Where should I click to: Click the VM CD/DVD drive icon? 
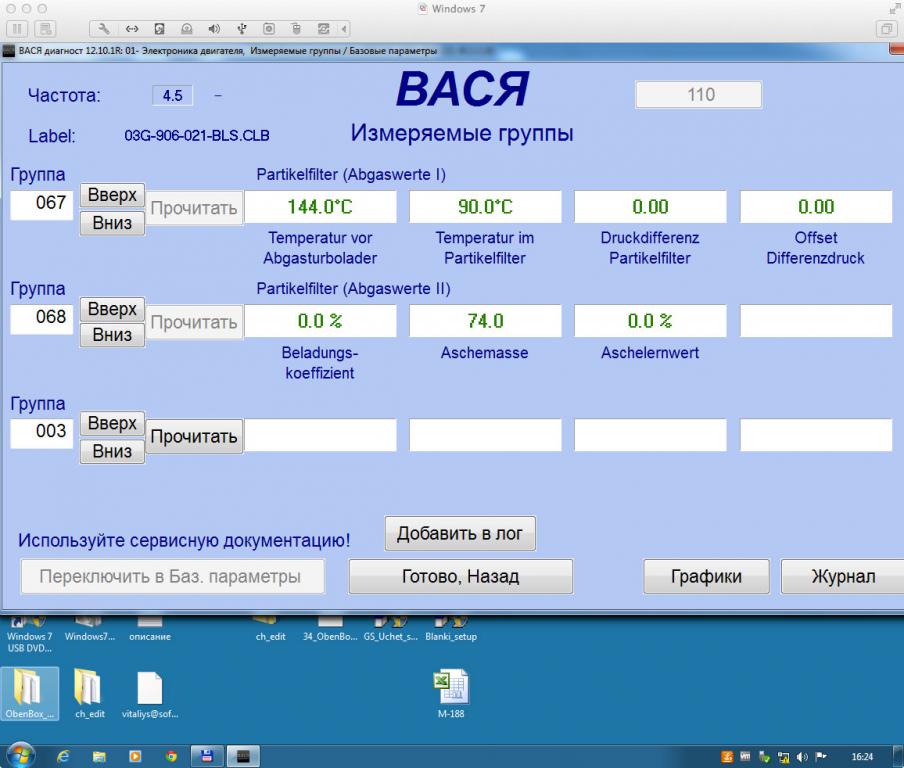pyautogui.click(x=187, y=28)
